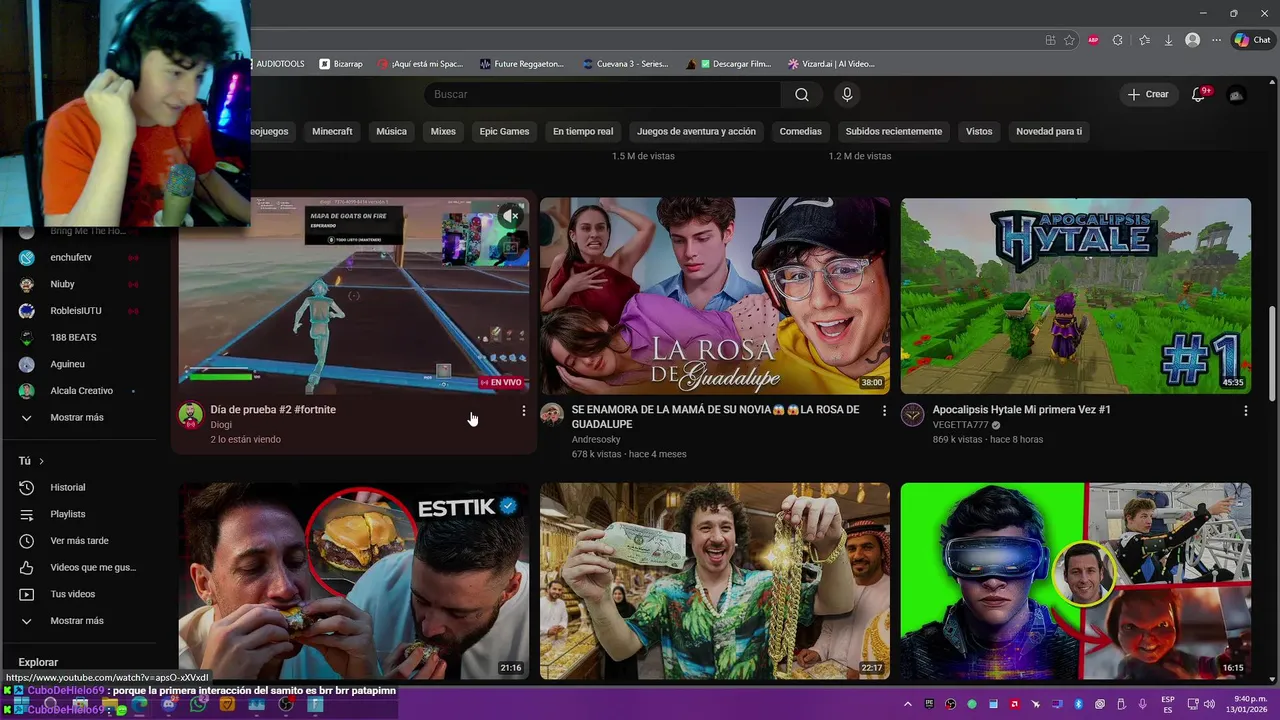Open the YouTube account avatar menu
This screenshot has width=1280, height=720.
tap(1237, 95)
